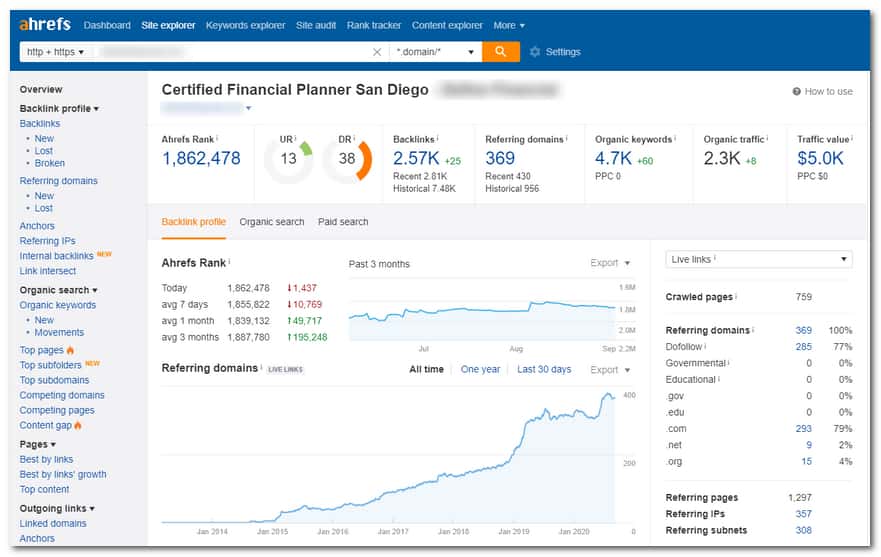Open Best by links' growth in sidebar
Image resolution: width=881 pixels, height=557 pixels.
[63, 475]
